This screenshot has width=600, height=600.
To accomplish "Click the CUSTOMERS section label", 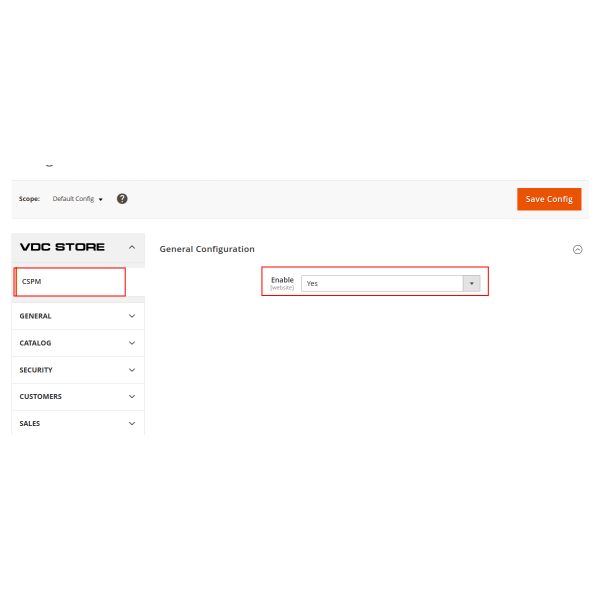I will 41,397.
